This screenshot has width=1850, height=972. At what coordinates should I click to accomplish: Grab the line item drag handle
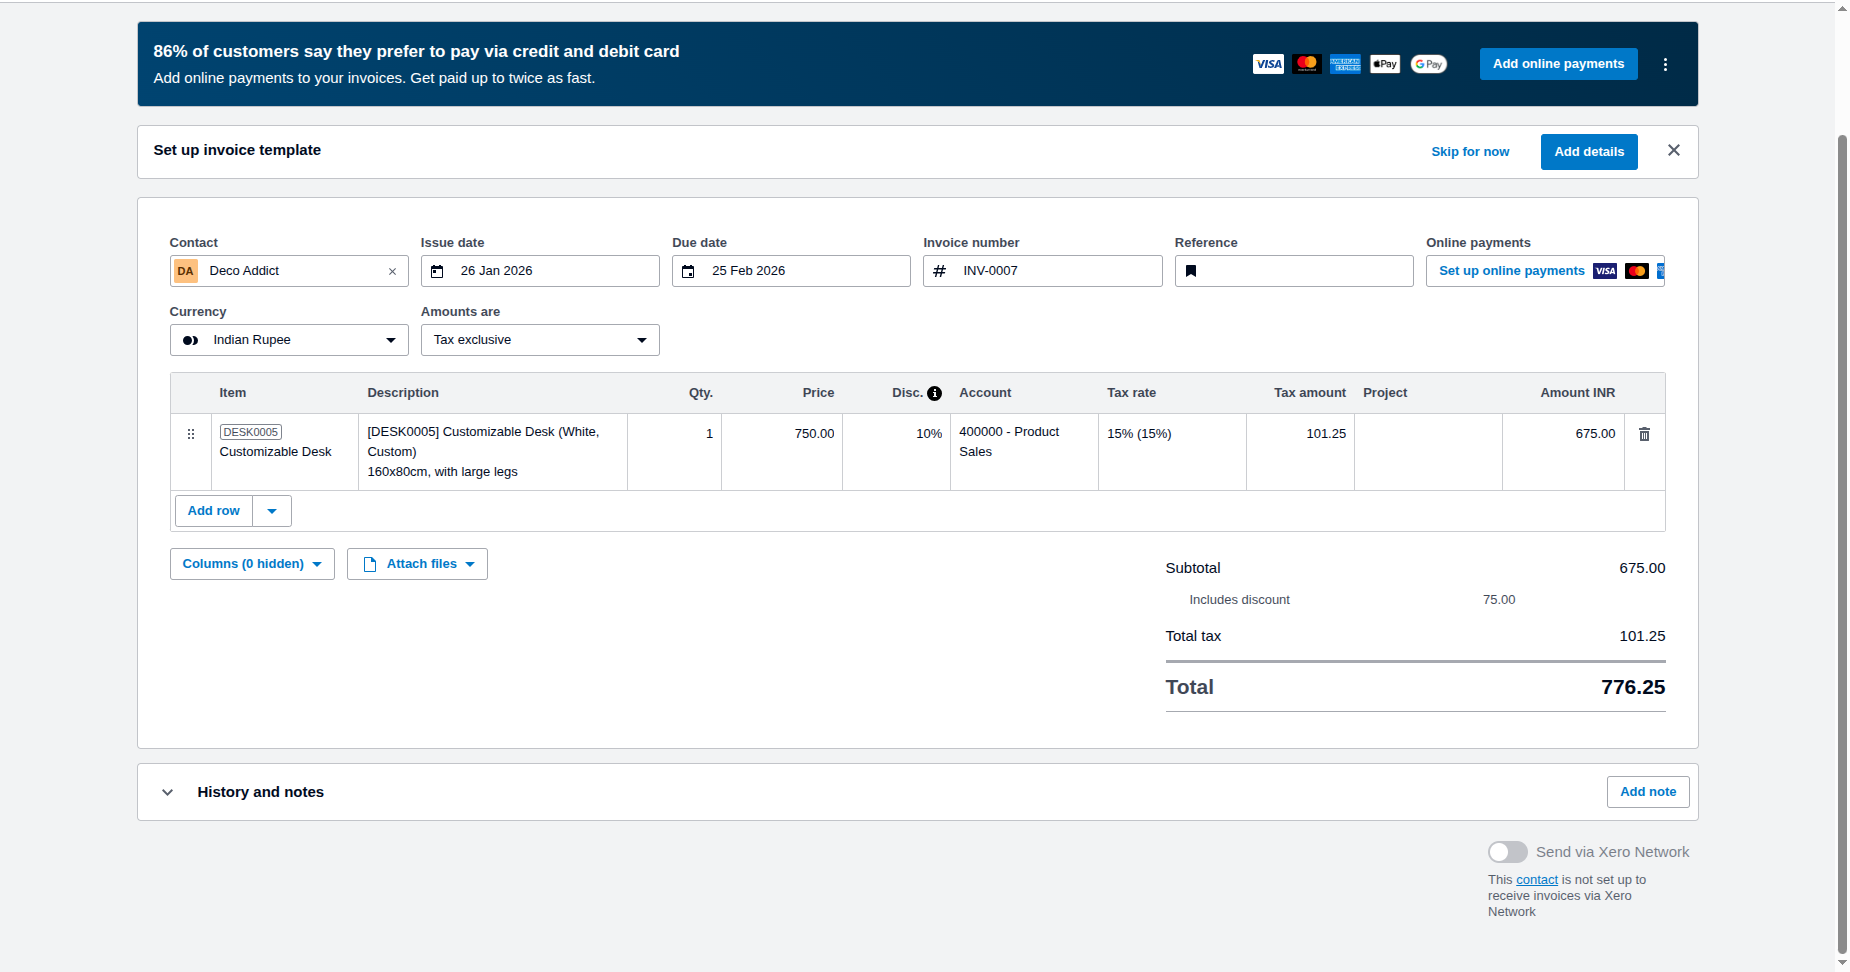(x=191, y=434)
